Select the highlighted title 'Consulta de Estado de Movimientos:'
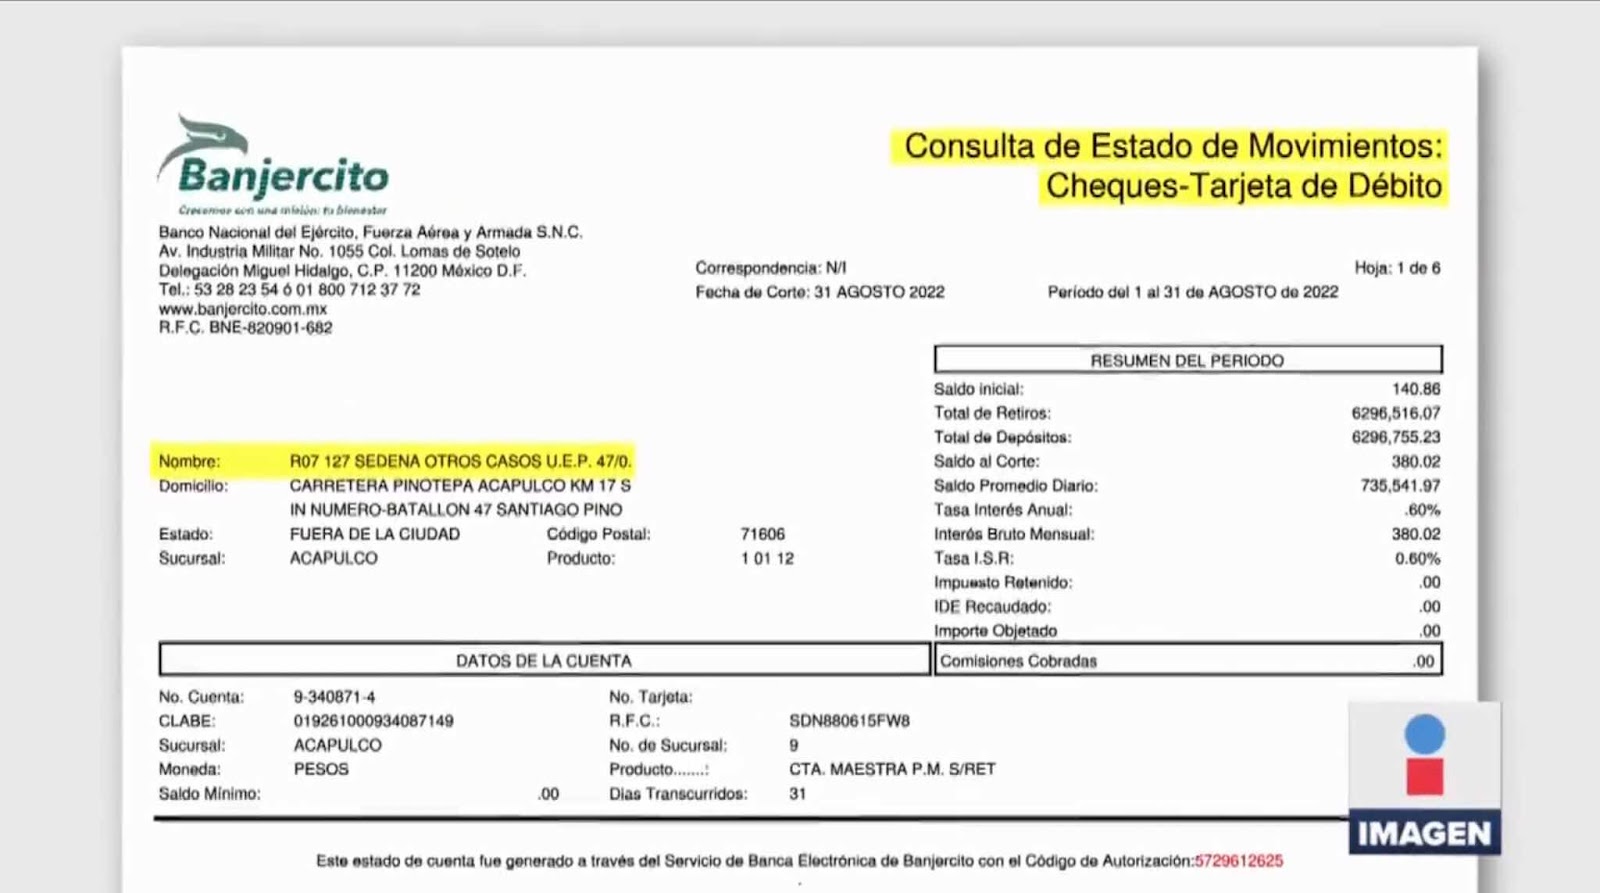1600x893 pixels. click(1173, 146)
